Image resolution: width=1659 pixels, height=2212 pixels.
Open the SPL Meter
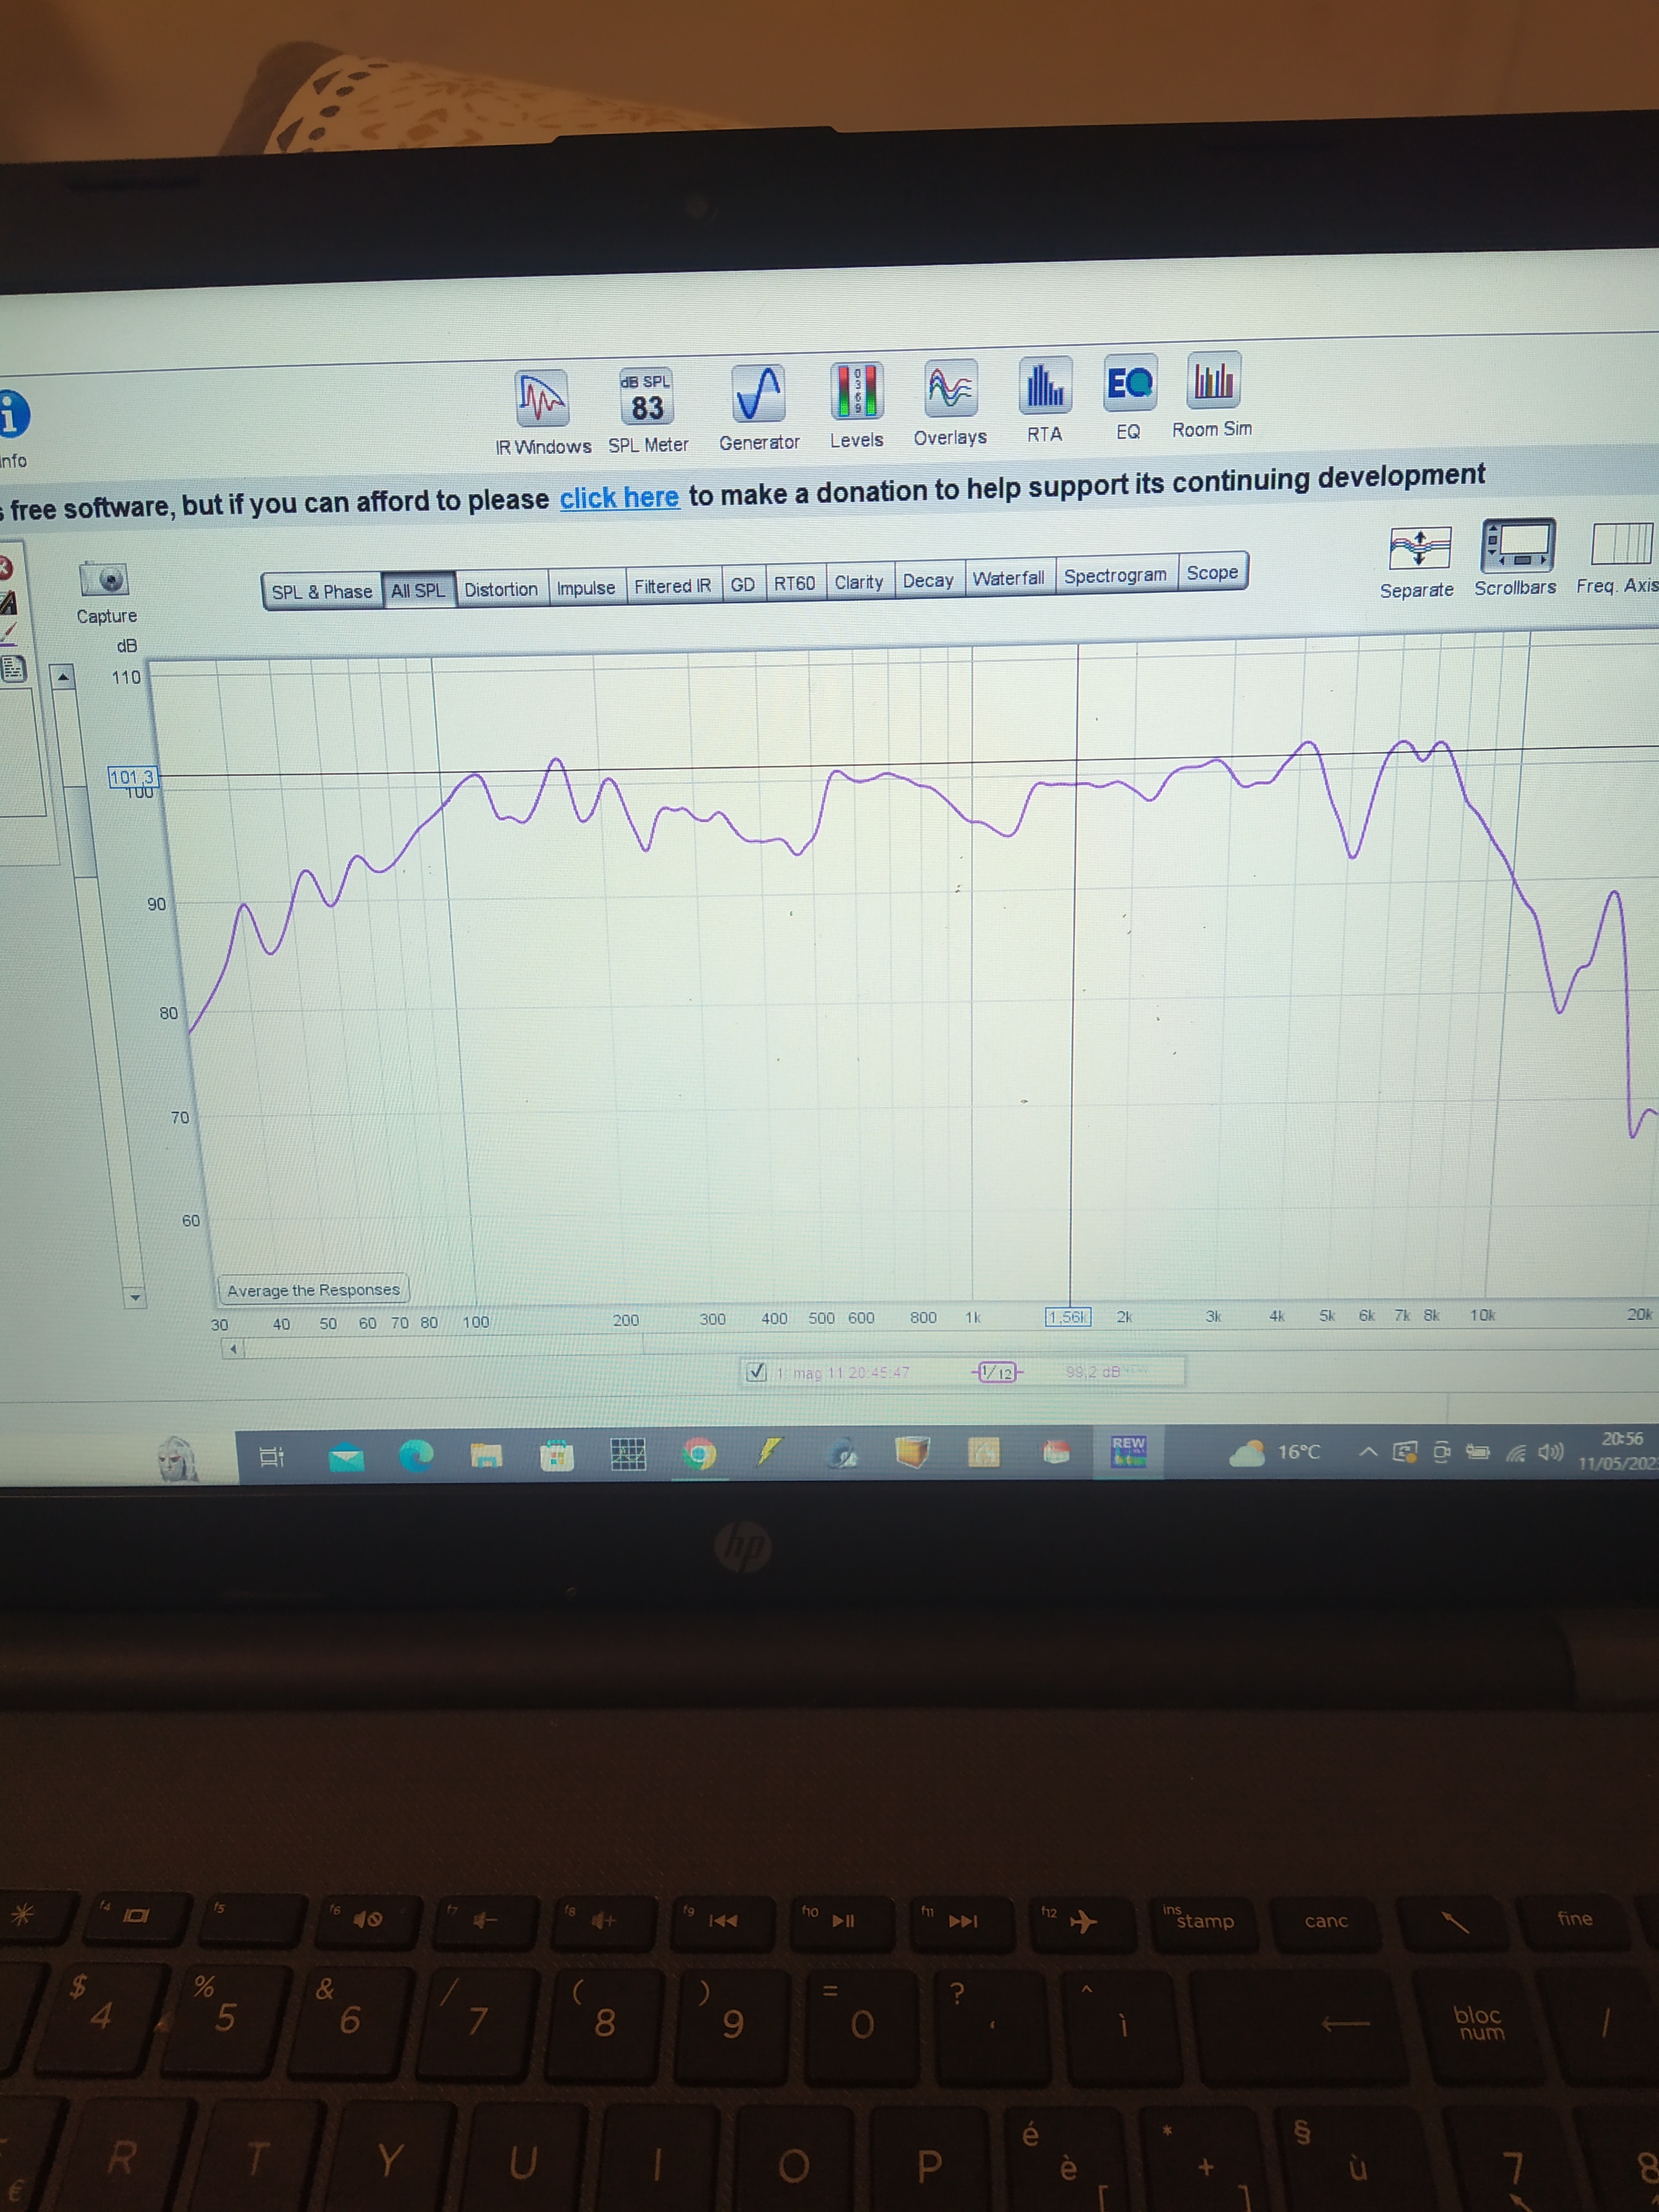[x=647, y=410]
